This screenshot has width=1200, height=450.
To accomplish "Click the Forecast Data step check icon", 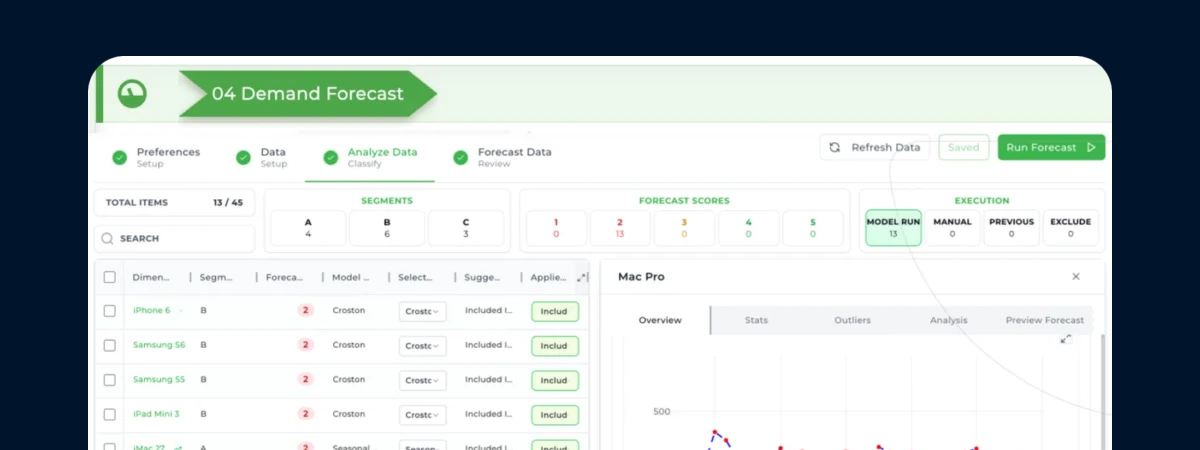I will tap(461, 157).
